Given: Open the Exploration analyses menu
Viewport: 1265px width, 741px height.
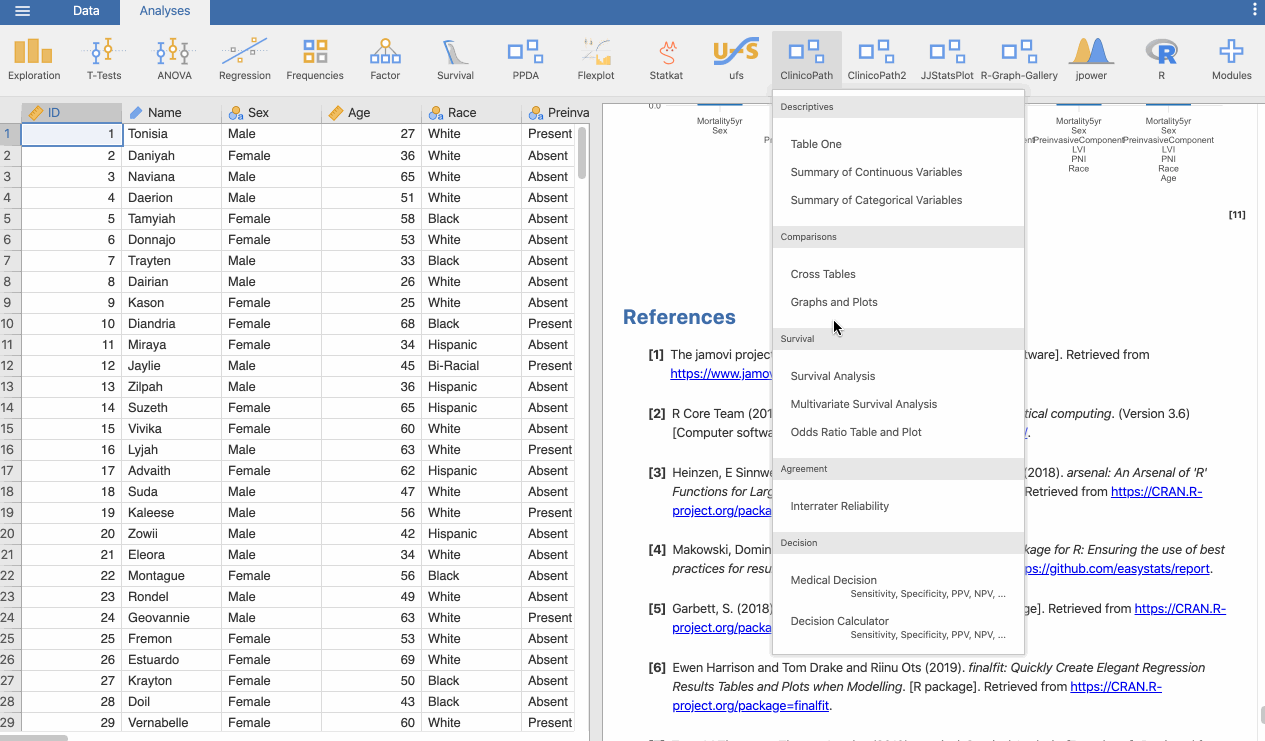Looking at the screenshot, I should [34, 59].
